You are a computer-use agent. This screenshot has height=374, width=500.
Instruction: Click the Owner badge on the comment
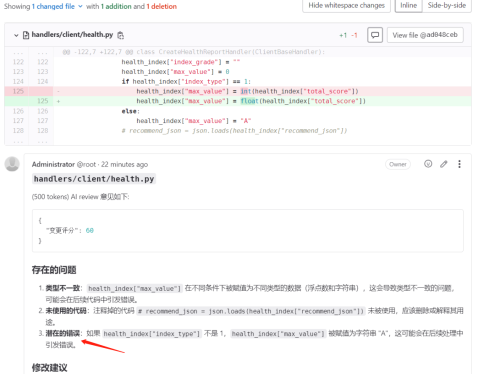tap(398, 164)
